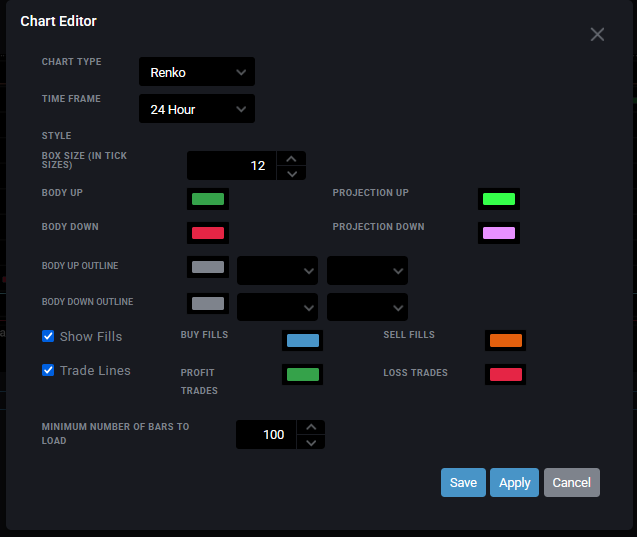Increase minimum bars to load with up arrow
Screen dimensions: 637x537
(311, 427)
